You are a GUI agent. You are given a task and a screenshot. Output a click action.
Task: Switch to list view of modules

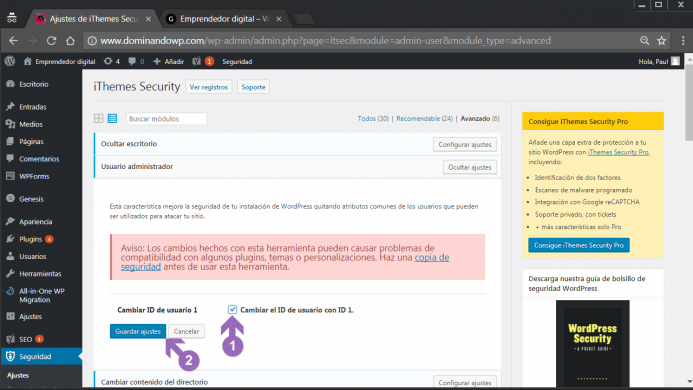[112, 119]
